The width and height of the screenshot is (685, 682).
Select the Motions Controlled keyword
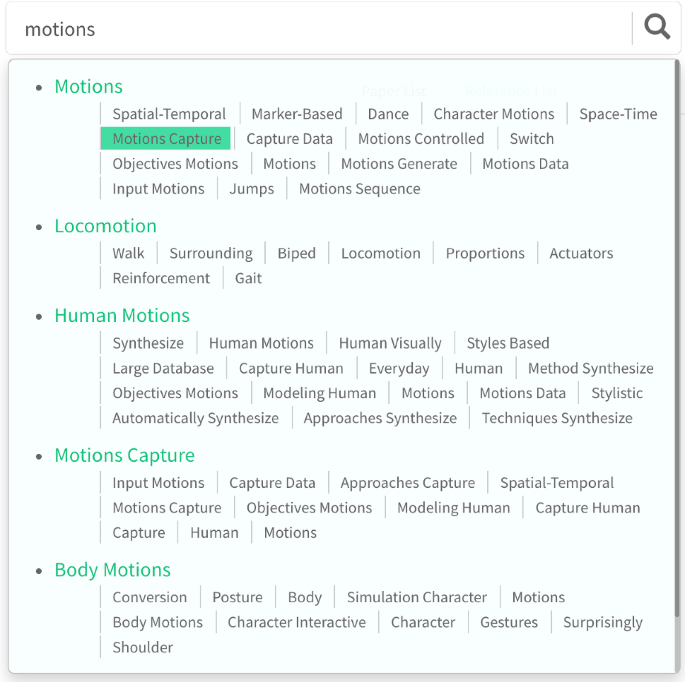[x=421, y=138]
